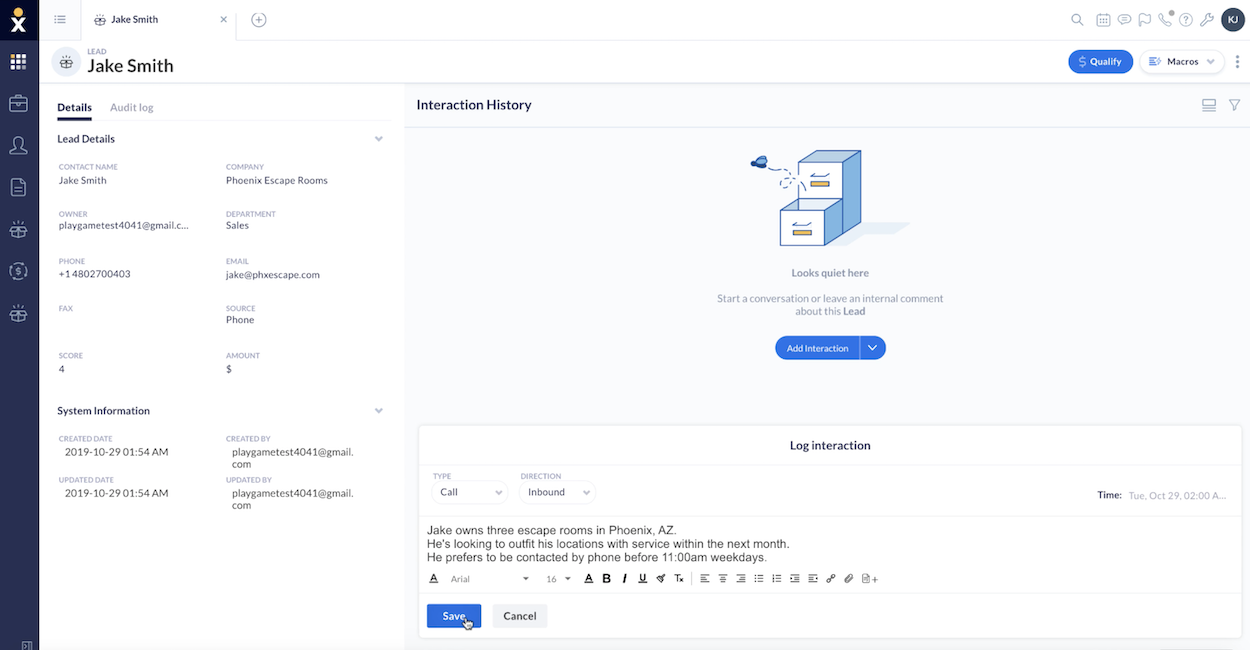1250x650 pixels.
Task: Click the tab list icon left of Jake Smith tab
Action: coord(60,19)
